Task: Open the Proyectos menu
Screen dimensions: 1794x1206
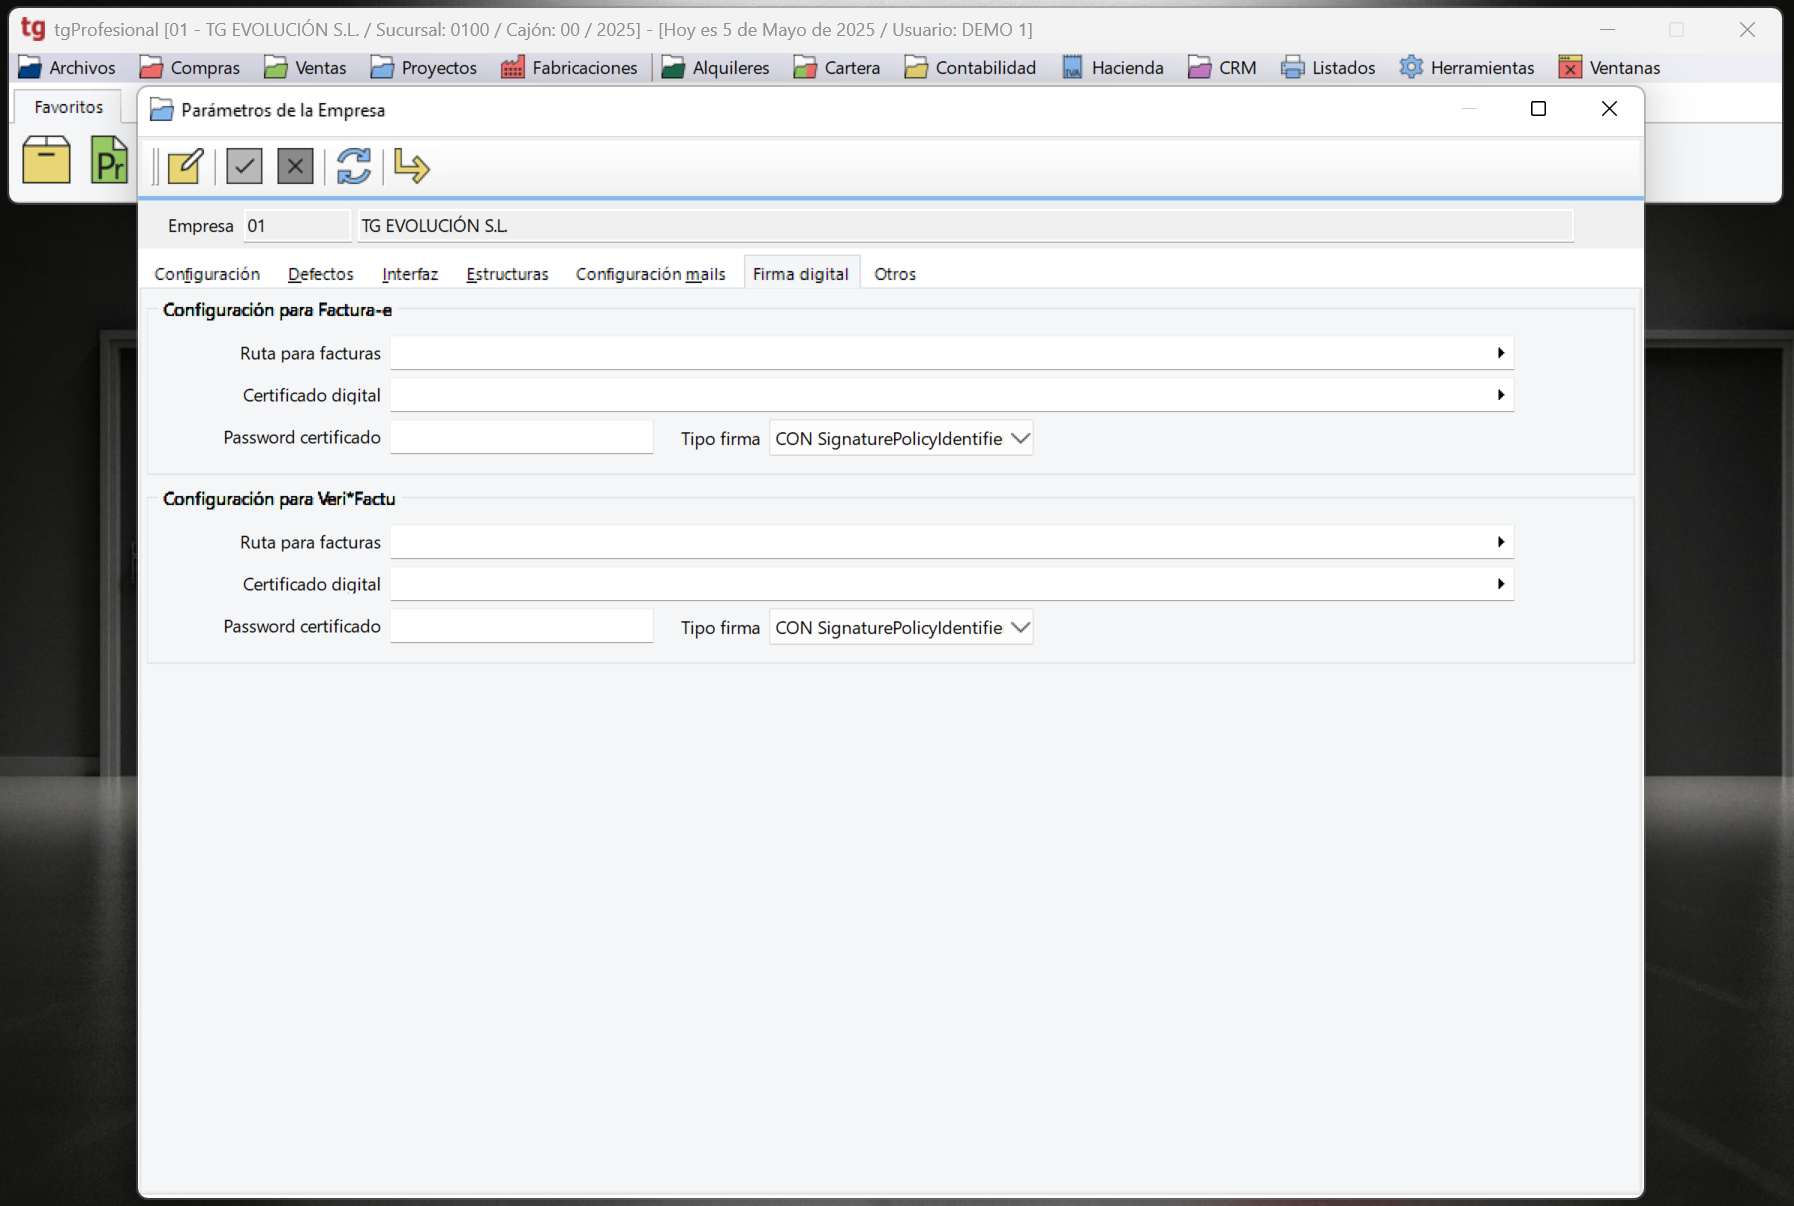Action: (x=423, y=67)
